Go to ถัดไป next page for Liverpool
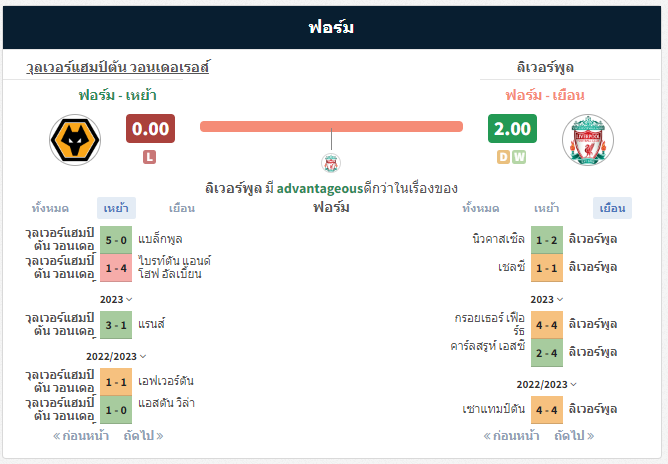The width and height of the screenshot is (668, 464). coord(574,435)
